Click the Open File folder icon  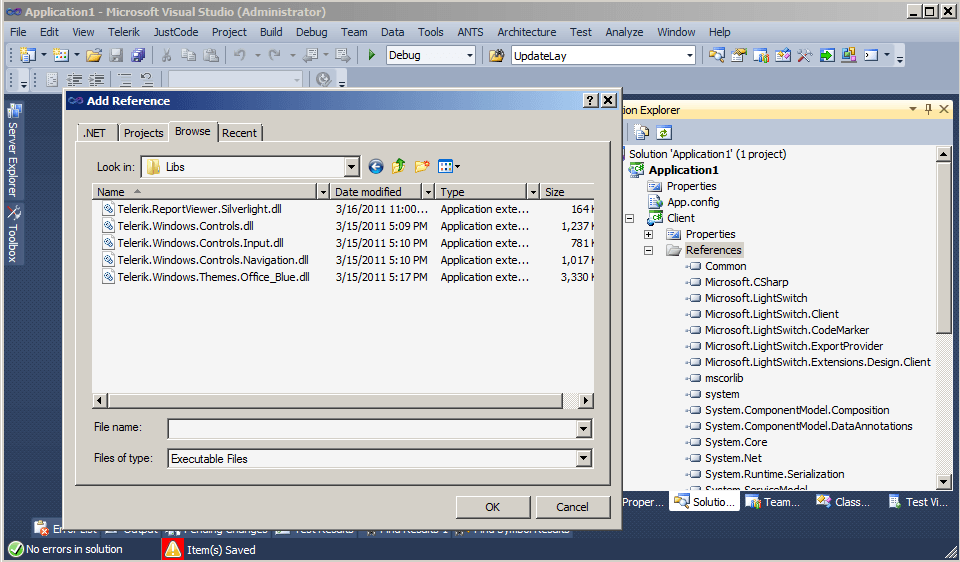point(94,56)
